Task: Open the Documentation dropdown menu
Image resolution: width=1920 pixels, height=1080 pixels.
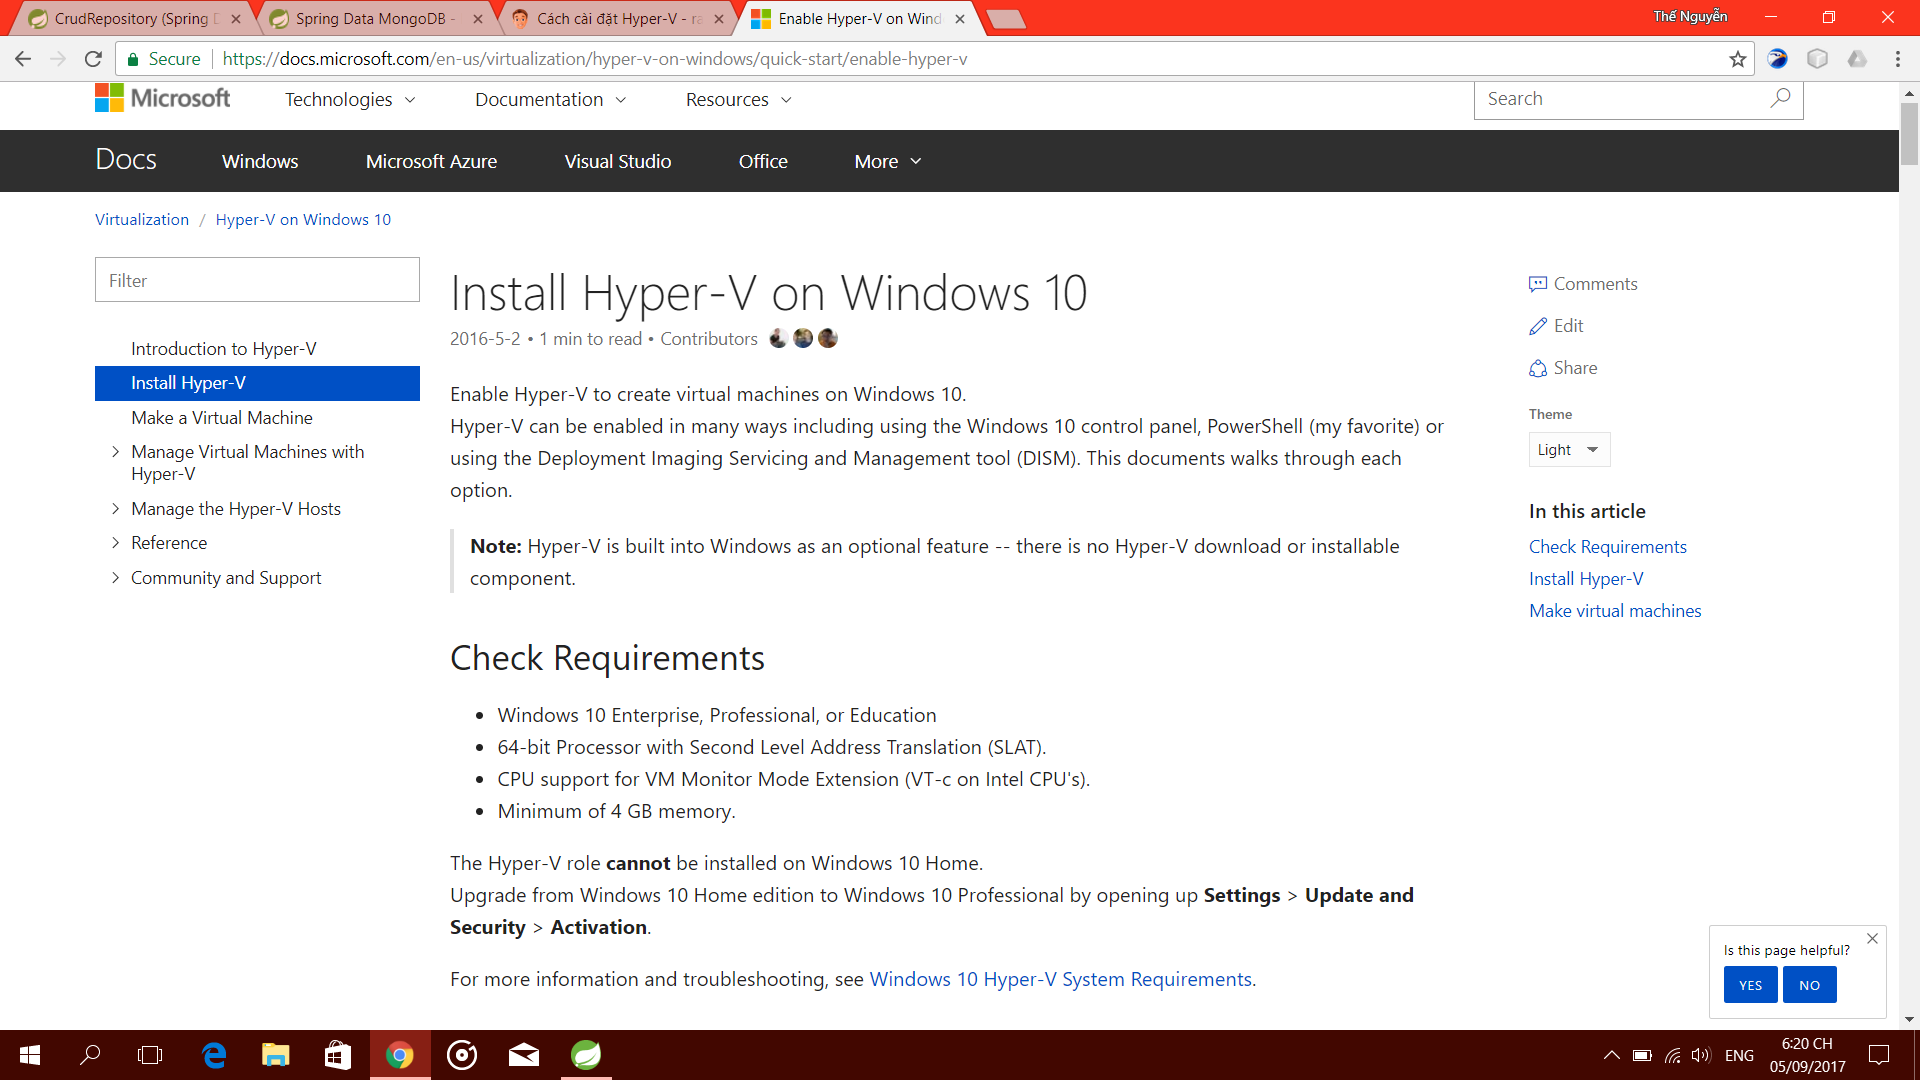Action: pos(551,99)
